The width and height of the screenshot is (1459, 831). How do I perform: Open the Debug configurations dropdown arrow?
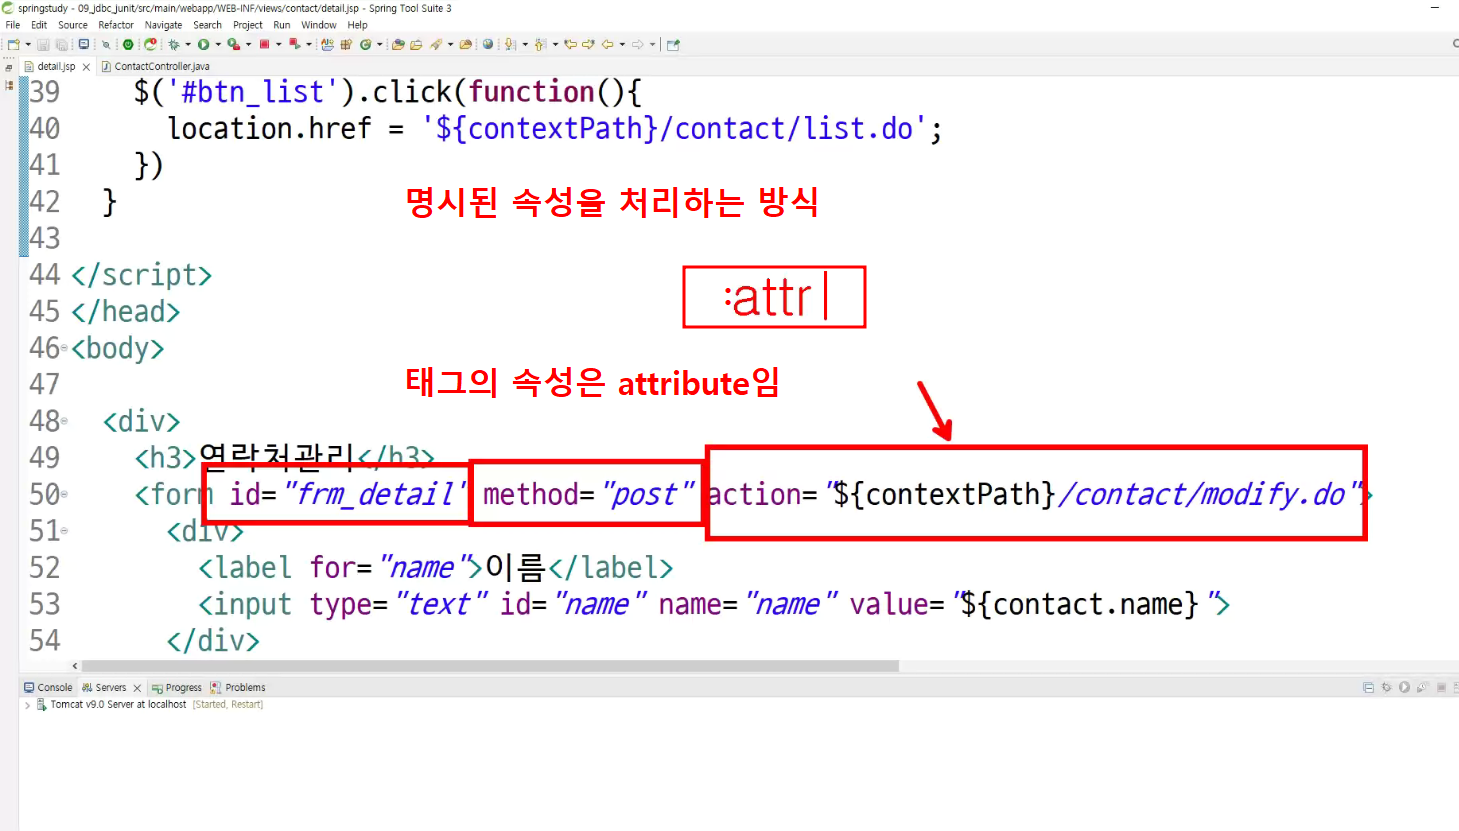188,44
